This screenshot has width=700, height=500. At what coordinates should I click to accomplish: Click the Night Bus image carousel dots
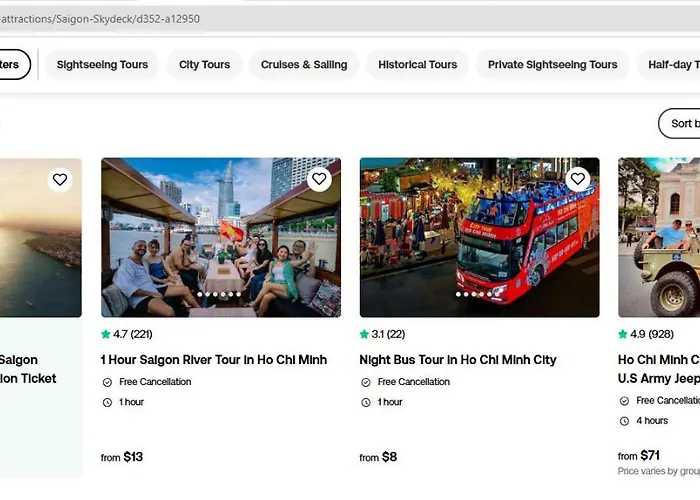coord(478,294)
